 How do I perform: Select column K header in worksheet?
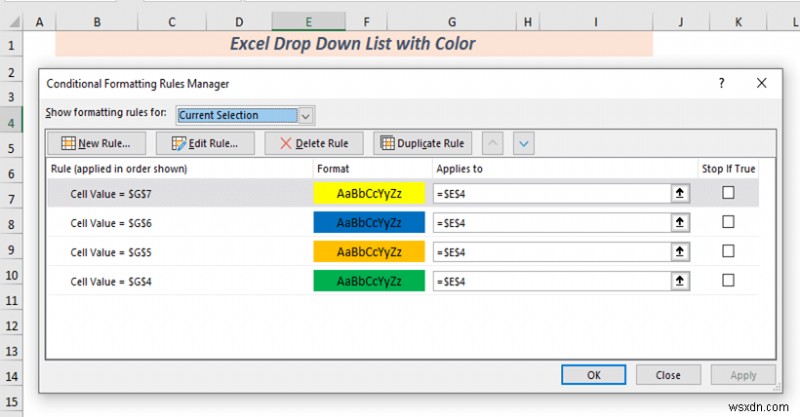pos(738,22)
